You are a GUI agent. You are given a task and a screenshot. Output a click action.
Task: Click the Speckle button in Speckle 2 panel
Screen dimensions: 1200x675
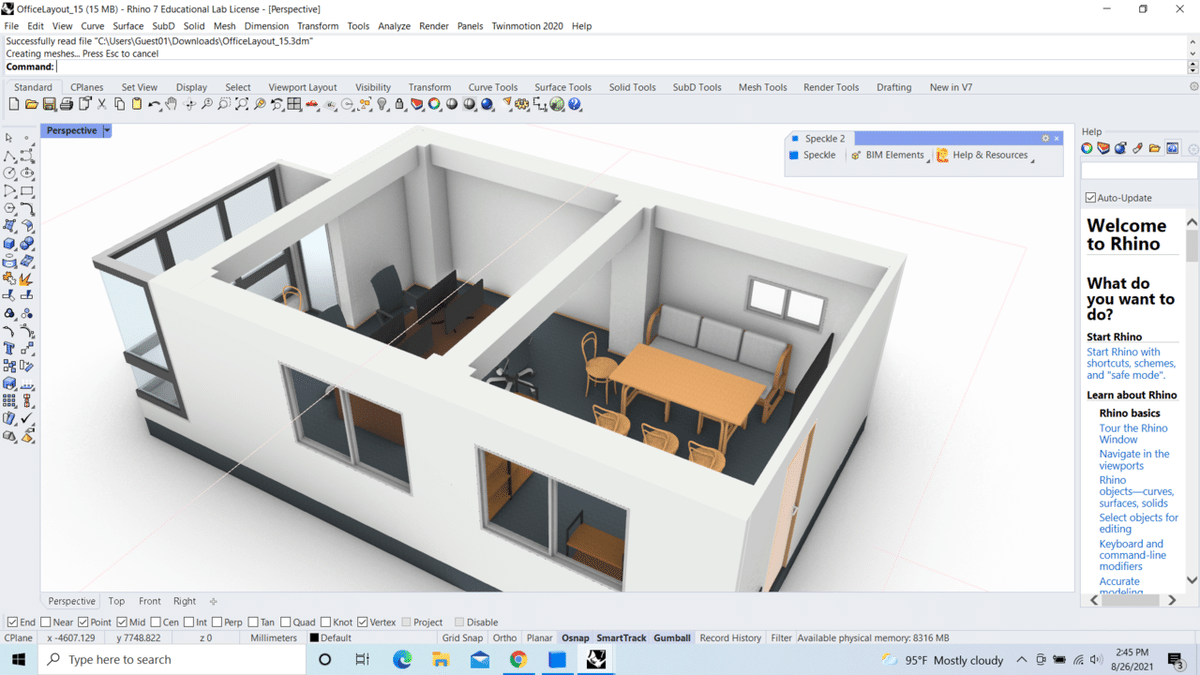(x=812, y=155)
